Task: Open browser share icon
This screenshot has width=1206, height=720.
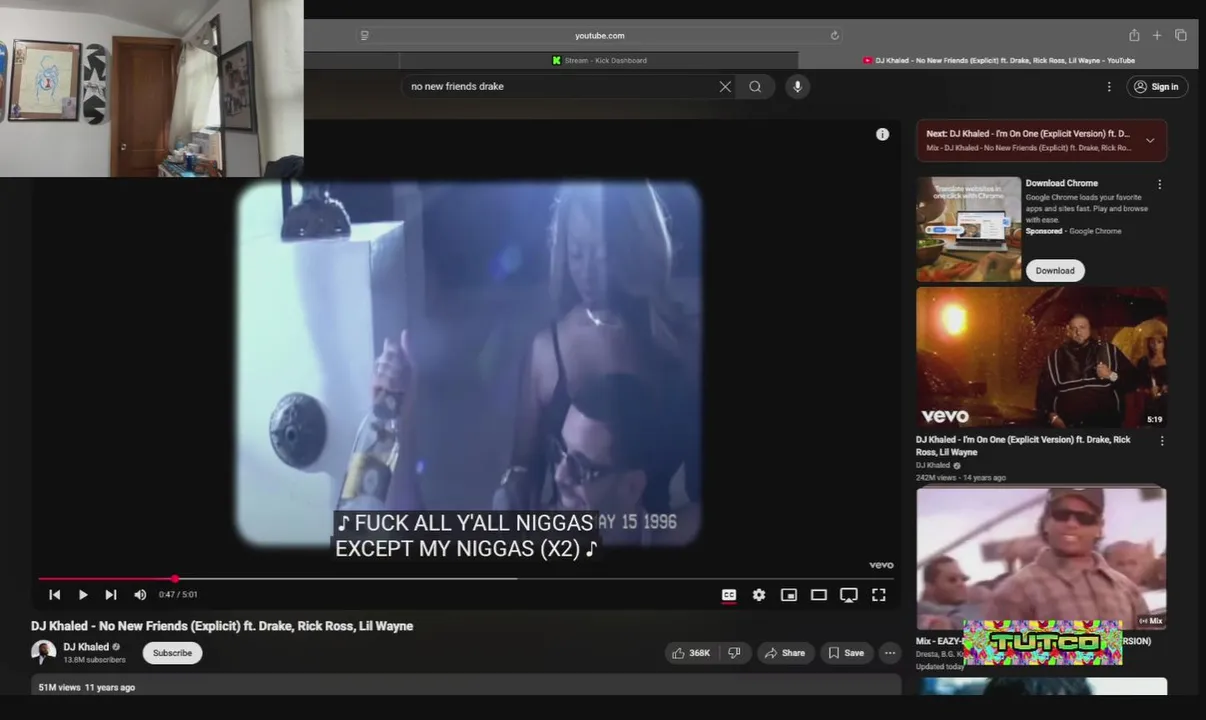Action: click(1134, 35)
